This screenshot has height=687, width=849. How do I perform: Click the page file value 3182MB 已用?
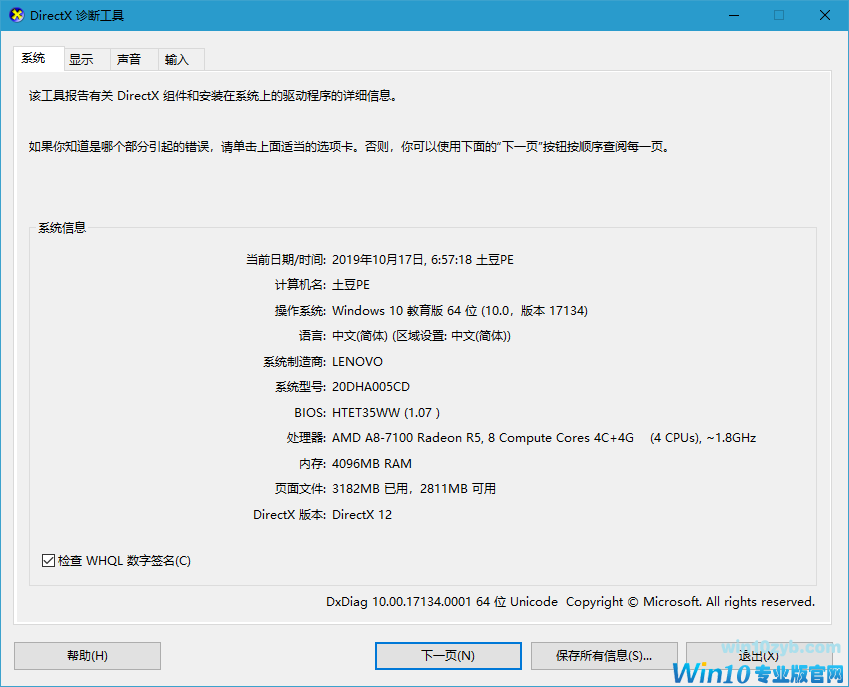pyautogui.click(x=370, y=489)
